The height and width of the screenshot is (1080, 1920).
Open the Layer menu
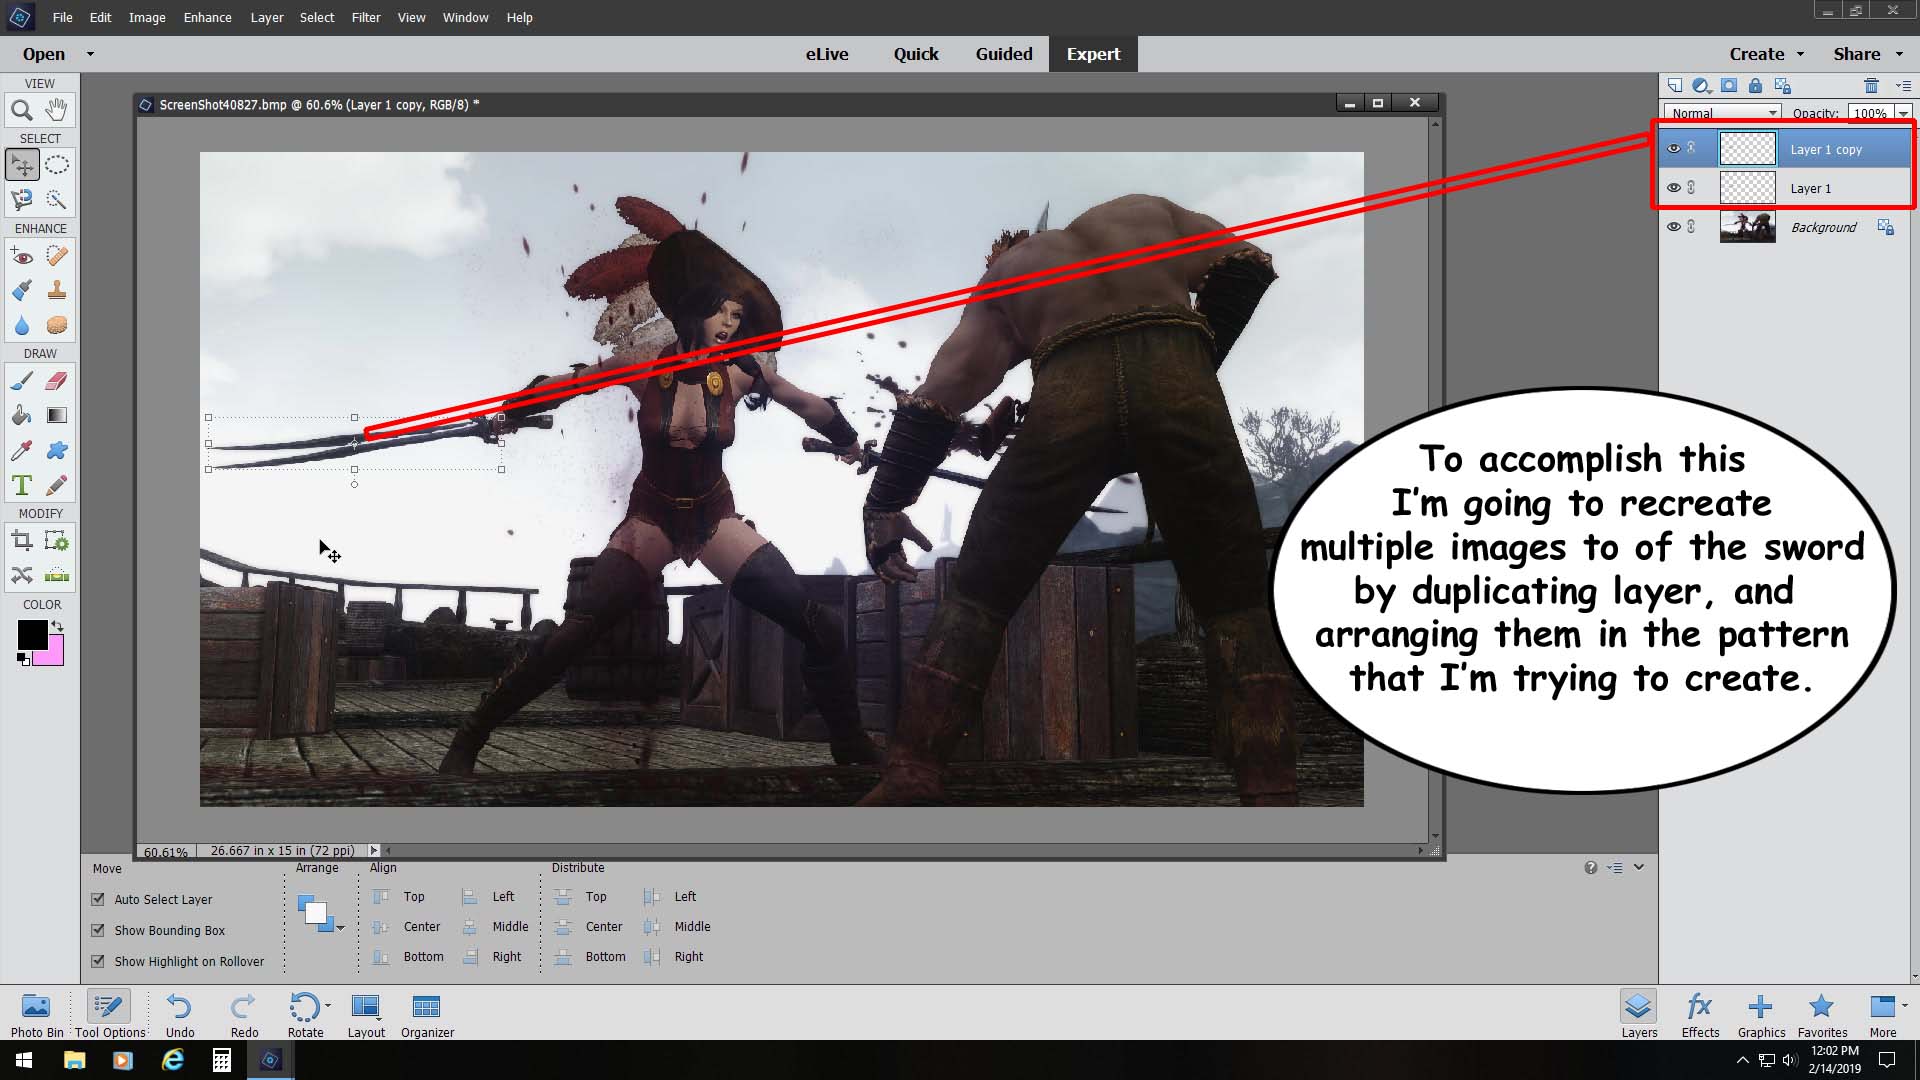(266, 17)
